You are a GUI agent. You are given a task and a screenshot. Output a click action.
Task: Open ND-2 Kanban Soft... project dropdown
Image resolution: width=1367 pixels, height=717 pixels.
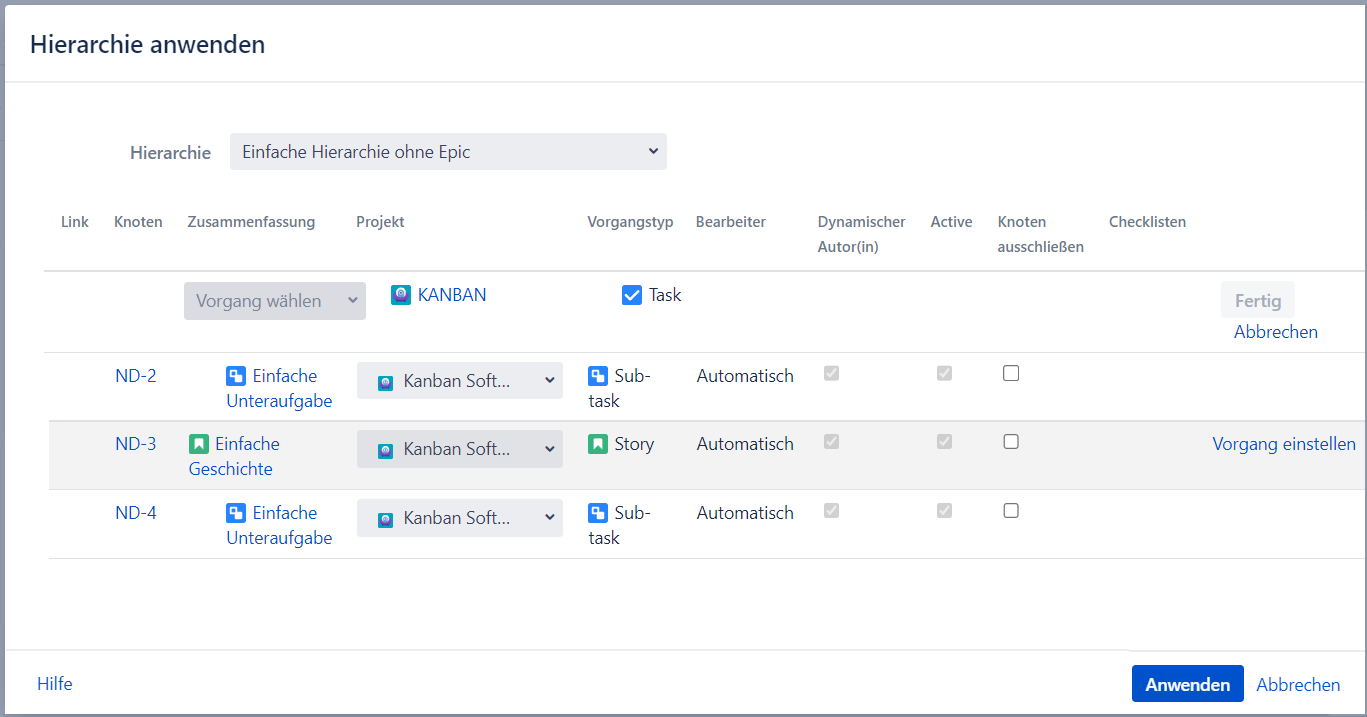coord(460,381)
